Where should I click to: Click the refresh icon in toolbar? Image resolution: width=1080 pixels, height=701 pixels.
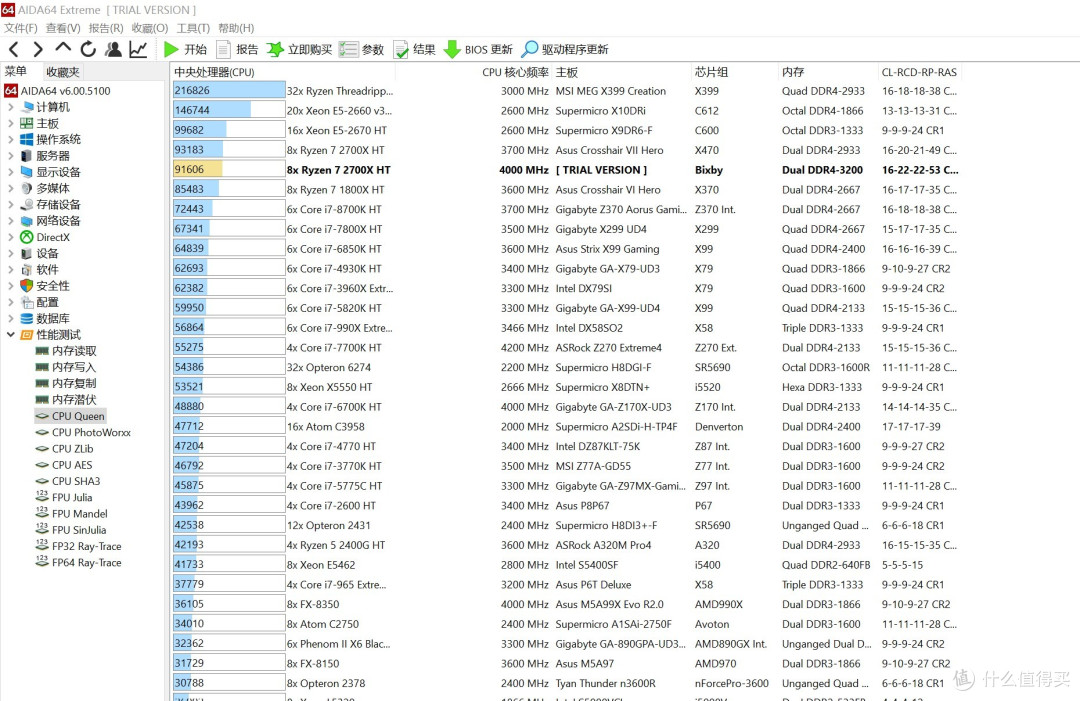[88, 49]
